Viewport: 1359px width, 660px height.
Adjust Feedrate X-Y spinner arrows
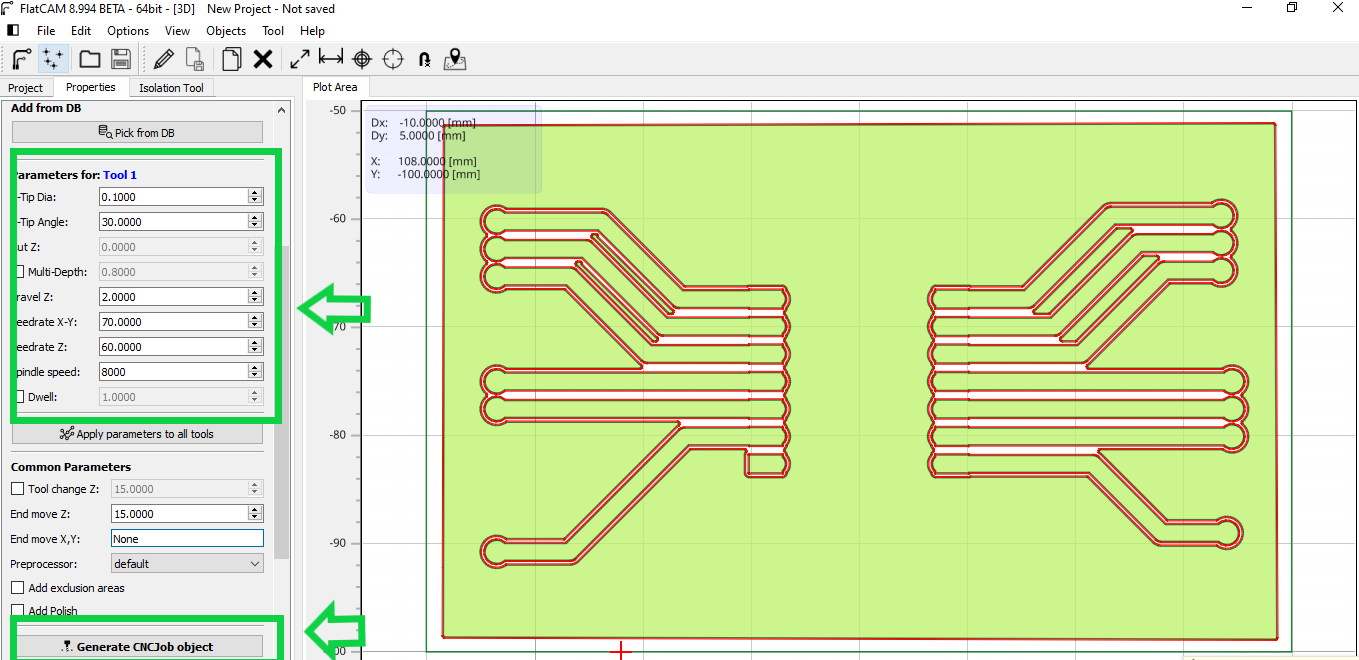pos(255,322)
